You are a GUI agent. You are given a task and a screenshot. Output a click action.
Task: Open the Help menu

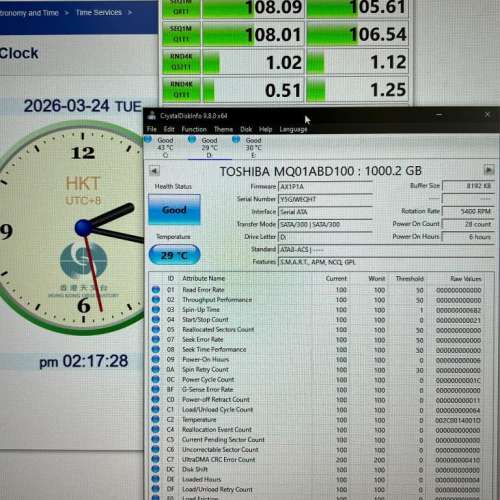click(x=266, y=129)
